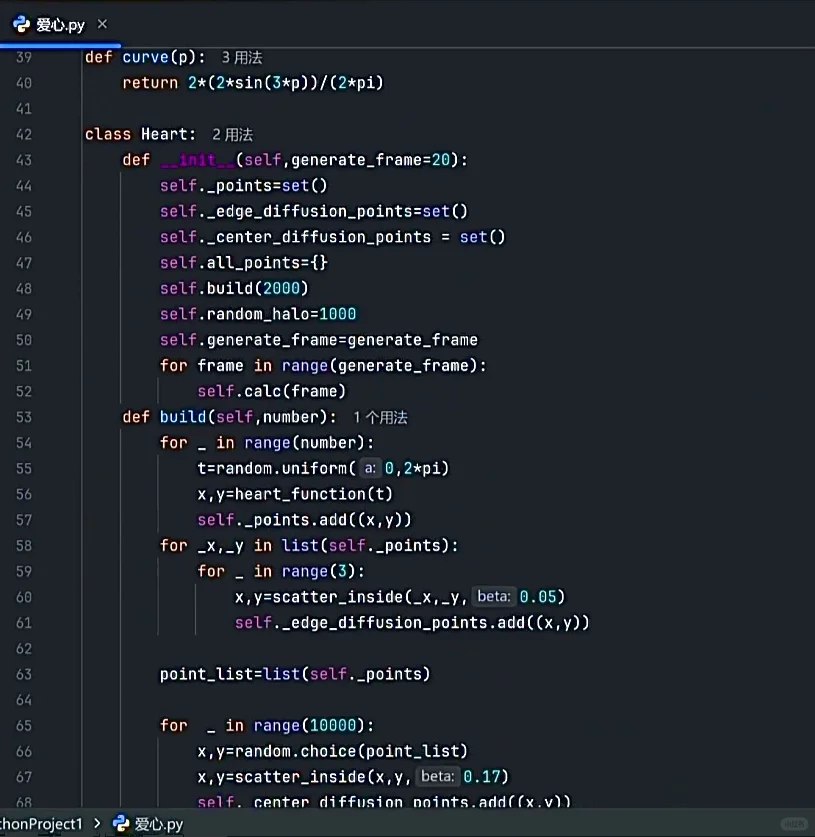Click 'self._edge_diffusion_points=set()' line
Screen dimensions: 815x837
coord(314,211)
